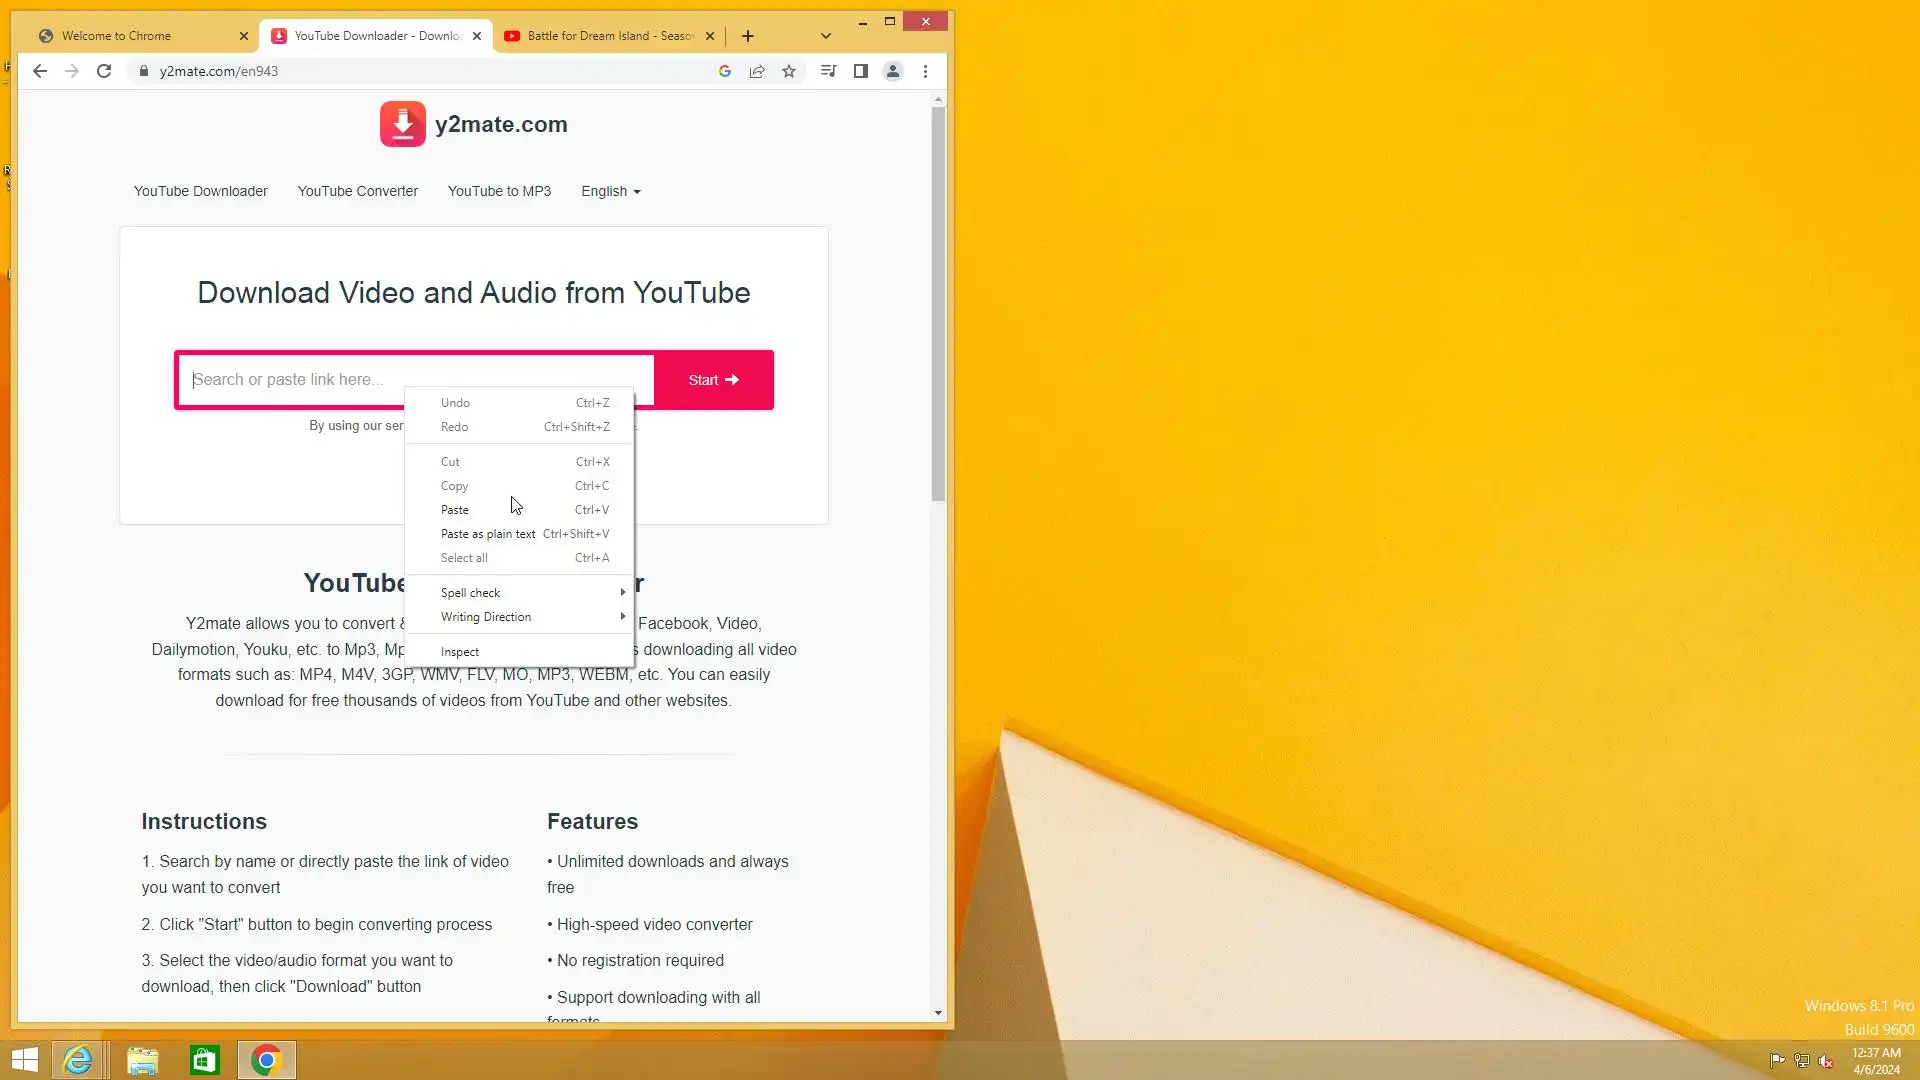Expand the English language dropdown
1920x1080 pixels.
tap(610, 191)
